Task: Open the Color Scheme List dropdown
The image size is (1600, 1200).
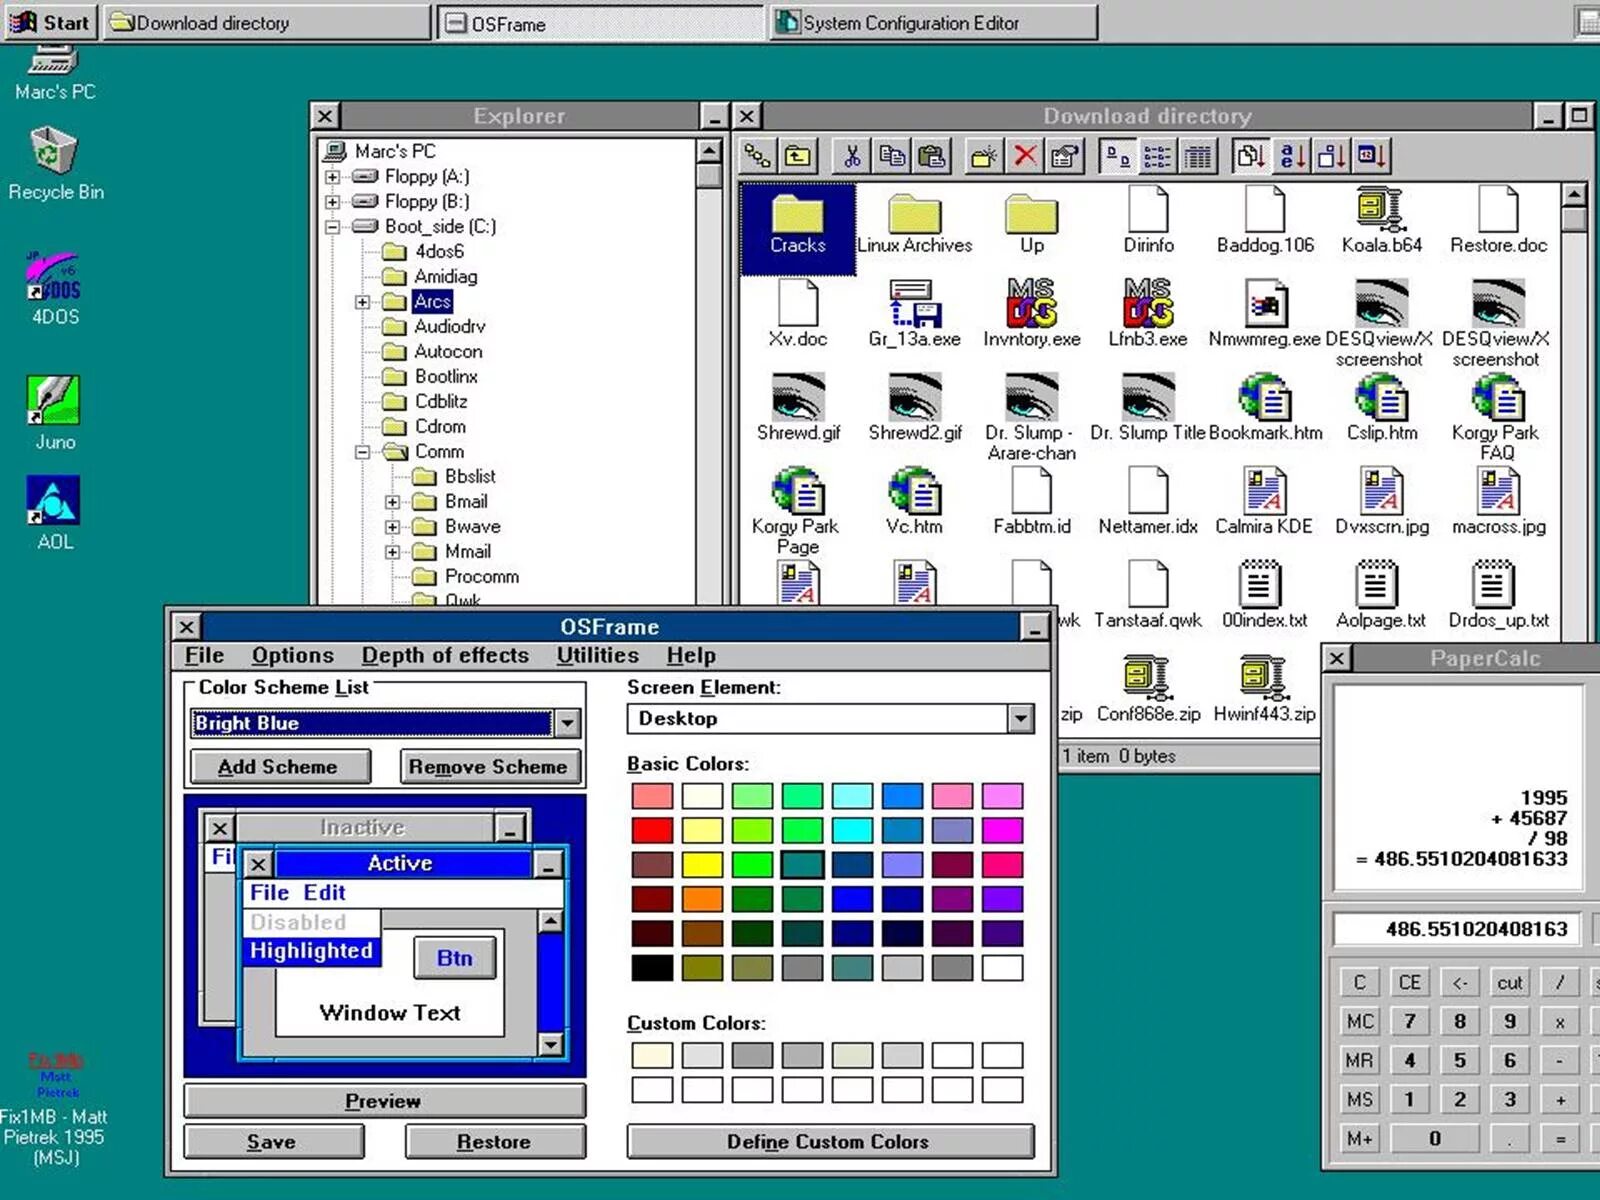Action: point(566,722)
